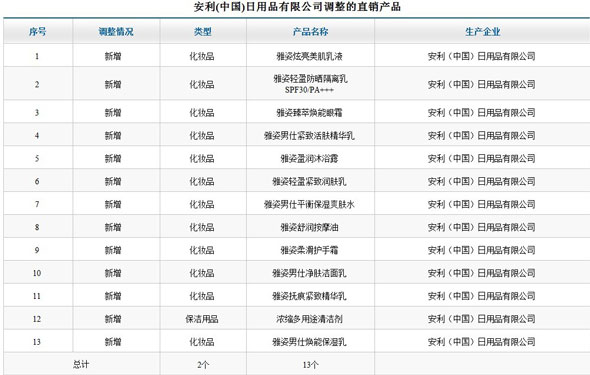Select product name 雅姿舒润按摩油
This screenshot has height=375, width=590.
[x=309, y=227]
